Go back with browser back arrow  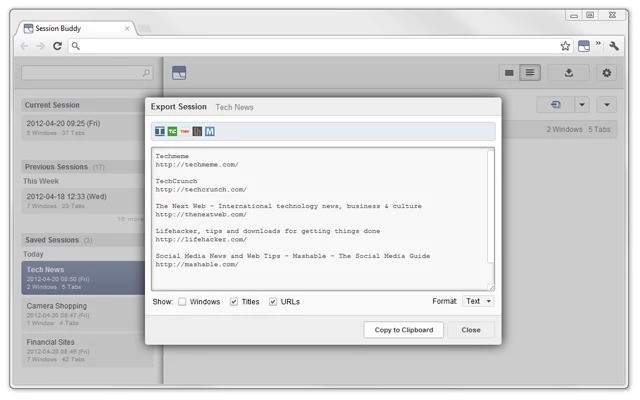[24, 46]
